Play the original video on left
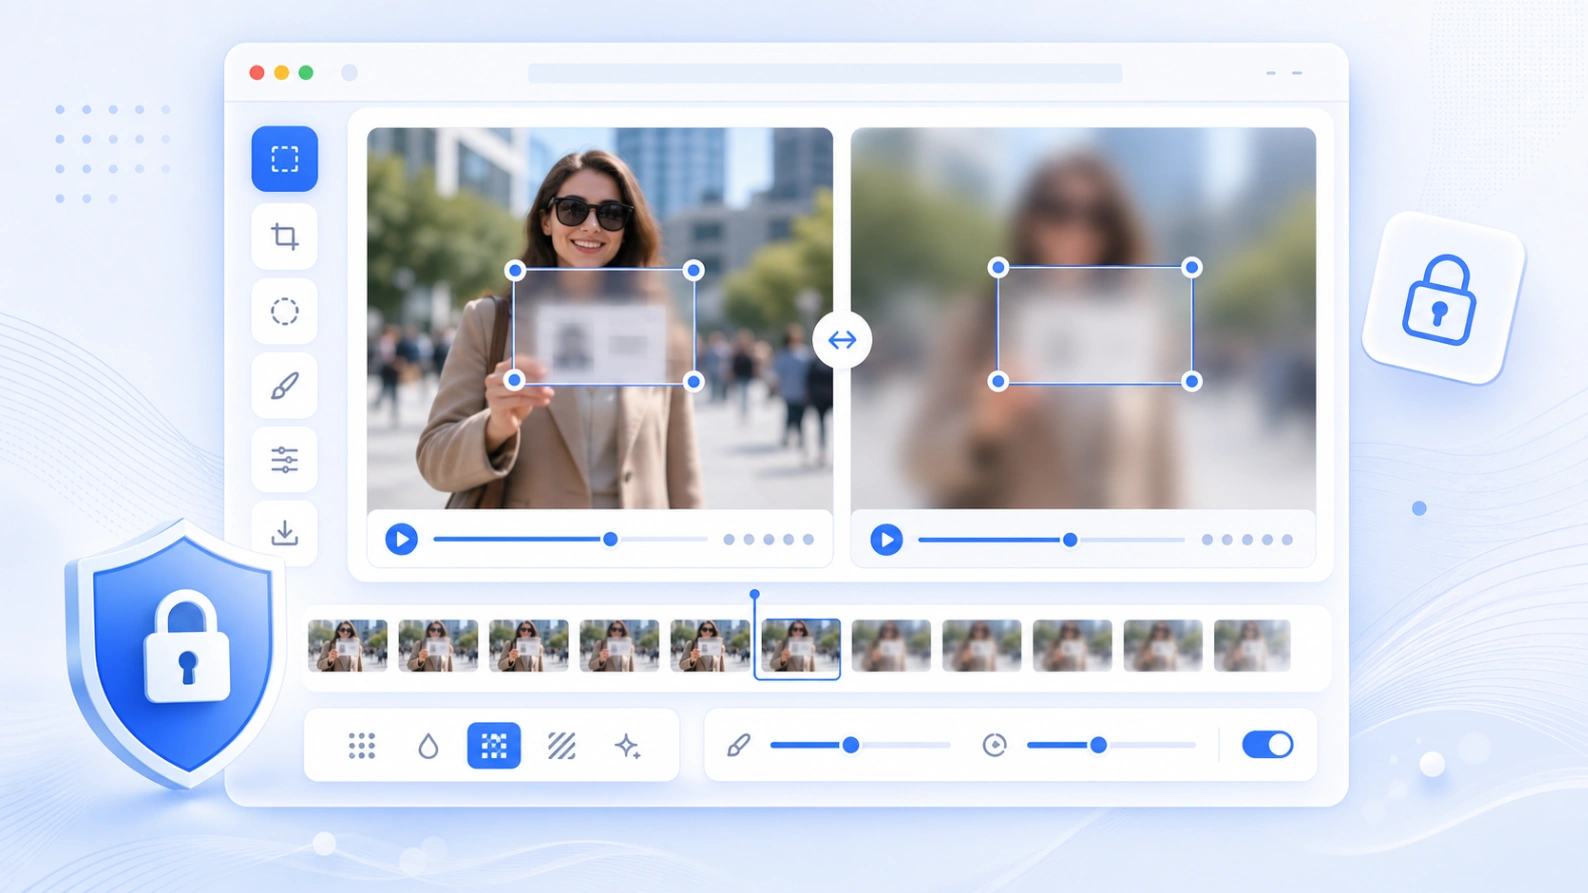This screenshot has width=1588, height=893. click(x=401, y=539)
